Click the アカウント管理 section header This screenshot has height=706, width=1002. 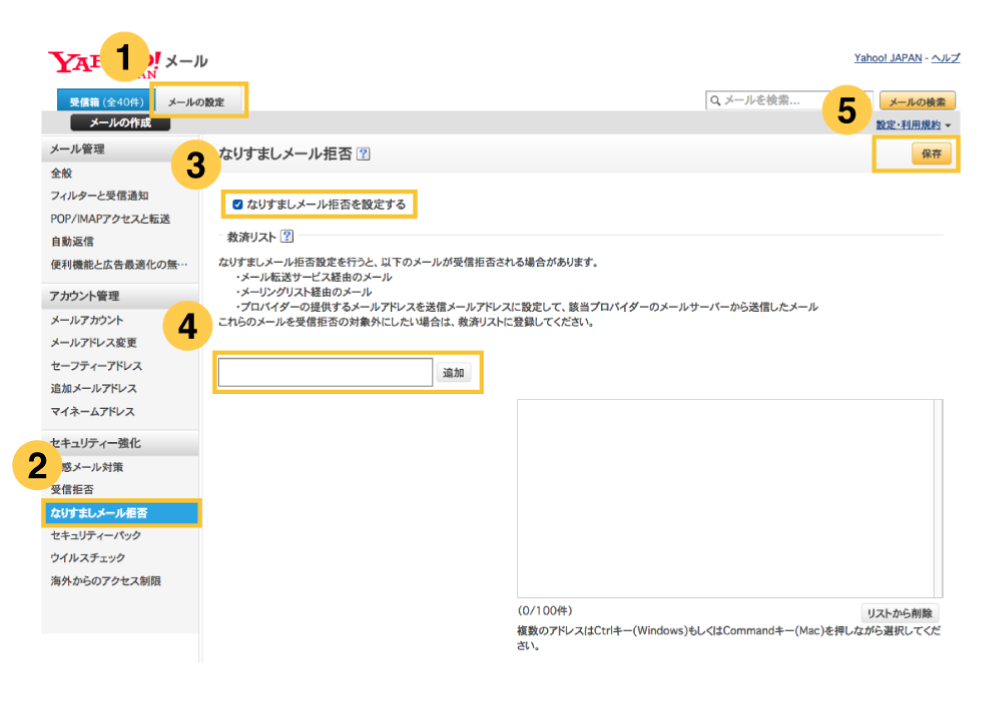point(120,296)
